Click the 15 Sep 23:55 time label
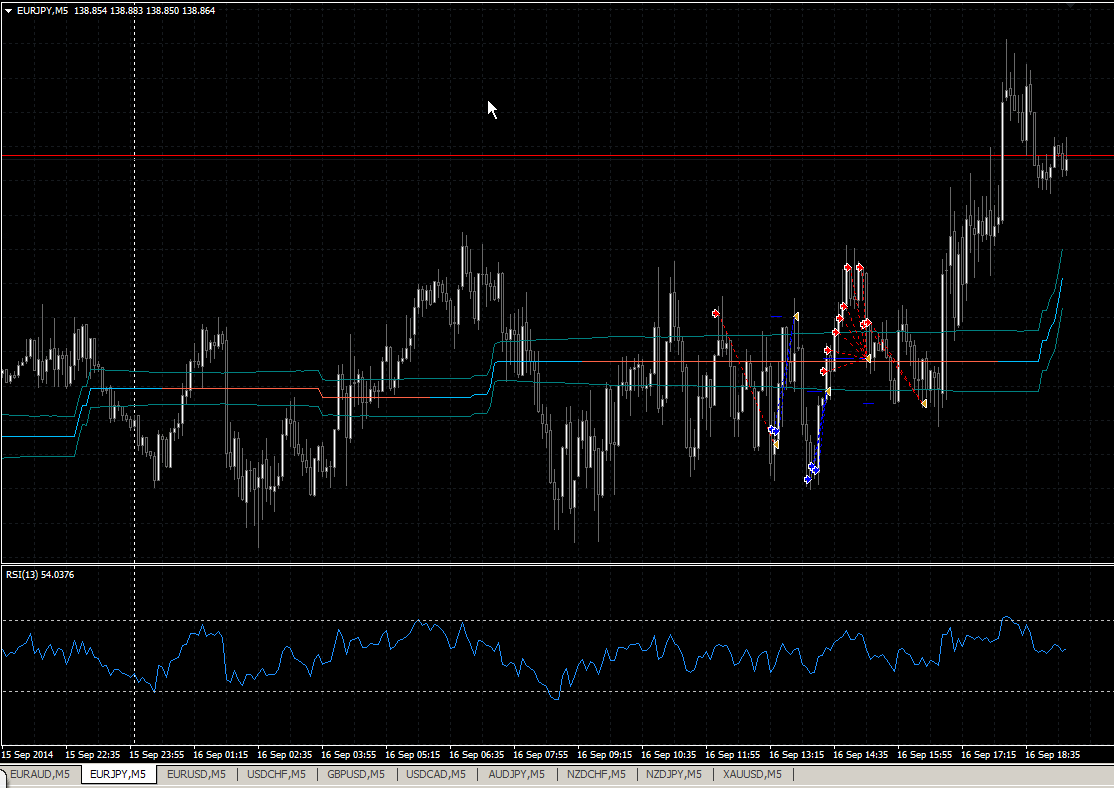 coord(156,755)
